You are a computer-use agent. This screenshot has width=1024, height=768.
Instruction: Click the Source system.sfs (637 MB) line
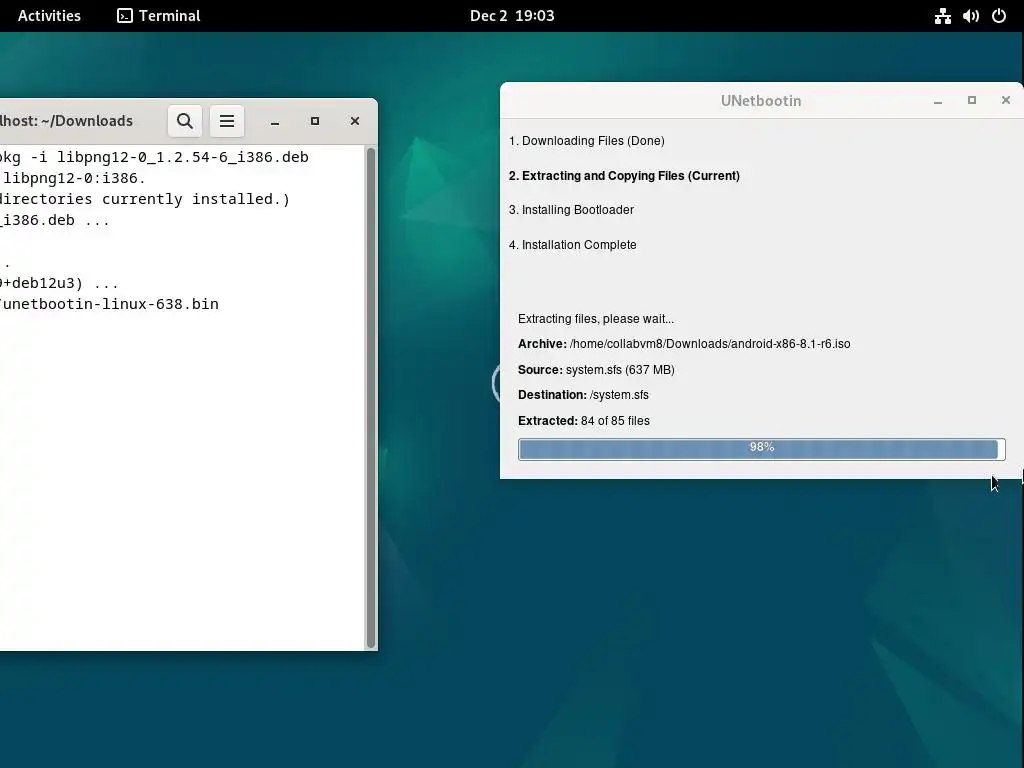(x=596, y=370)
